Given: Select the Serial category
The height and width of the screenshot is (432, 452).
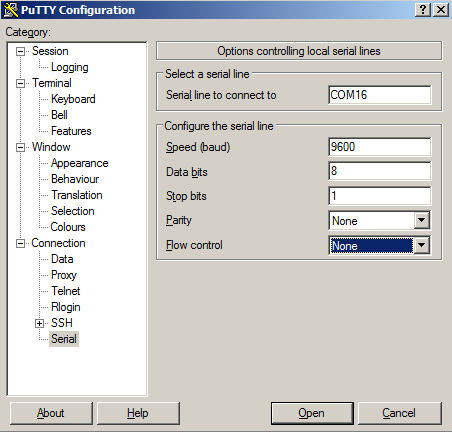Looking at the screenshot, I should 64,339.
